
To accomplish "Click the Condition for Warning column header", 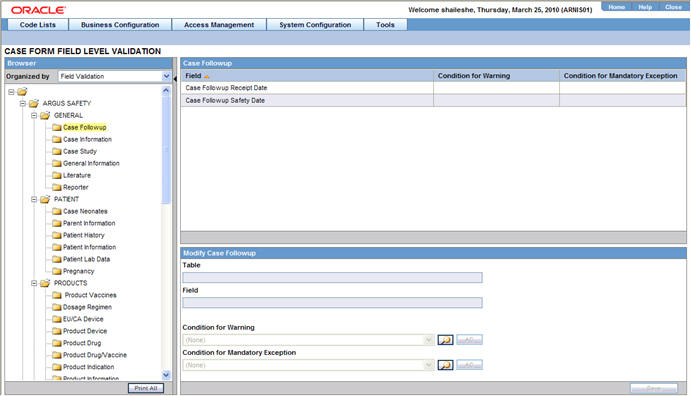I will (496, 76).
